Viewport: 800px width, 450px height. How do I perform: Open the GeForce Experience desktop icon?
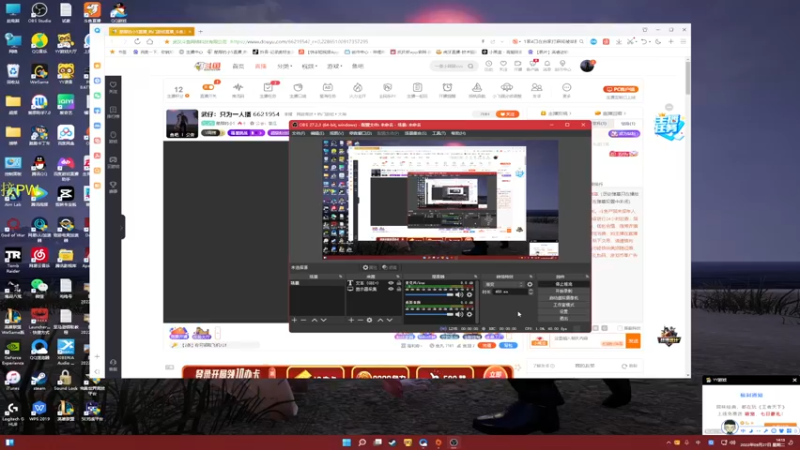pos(13,352)
